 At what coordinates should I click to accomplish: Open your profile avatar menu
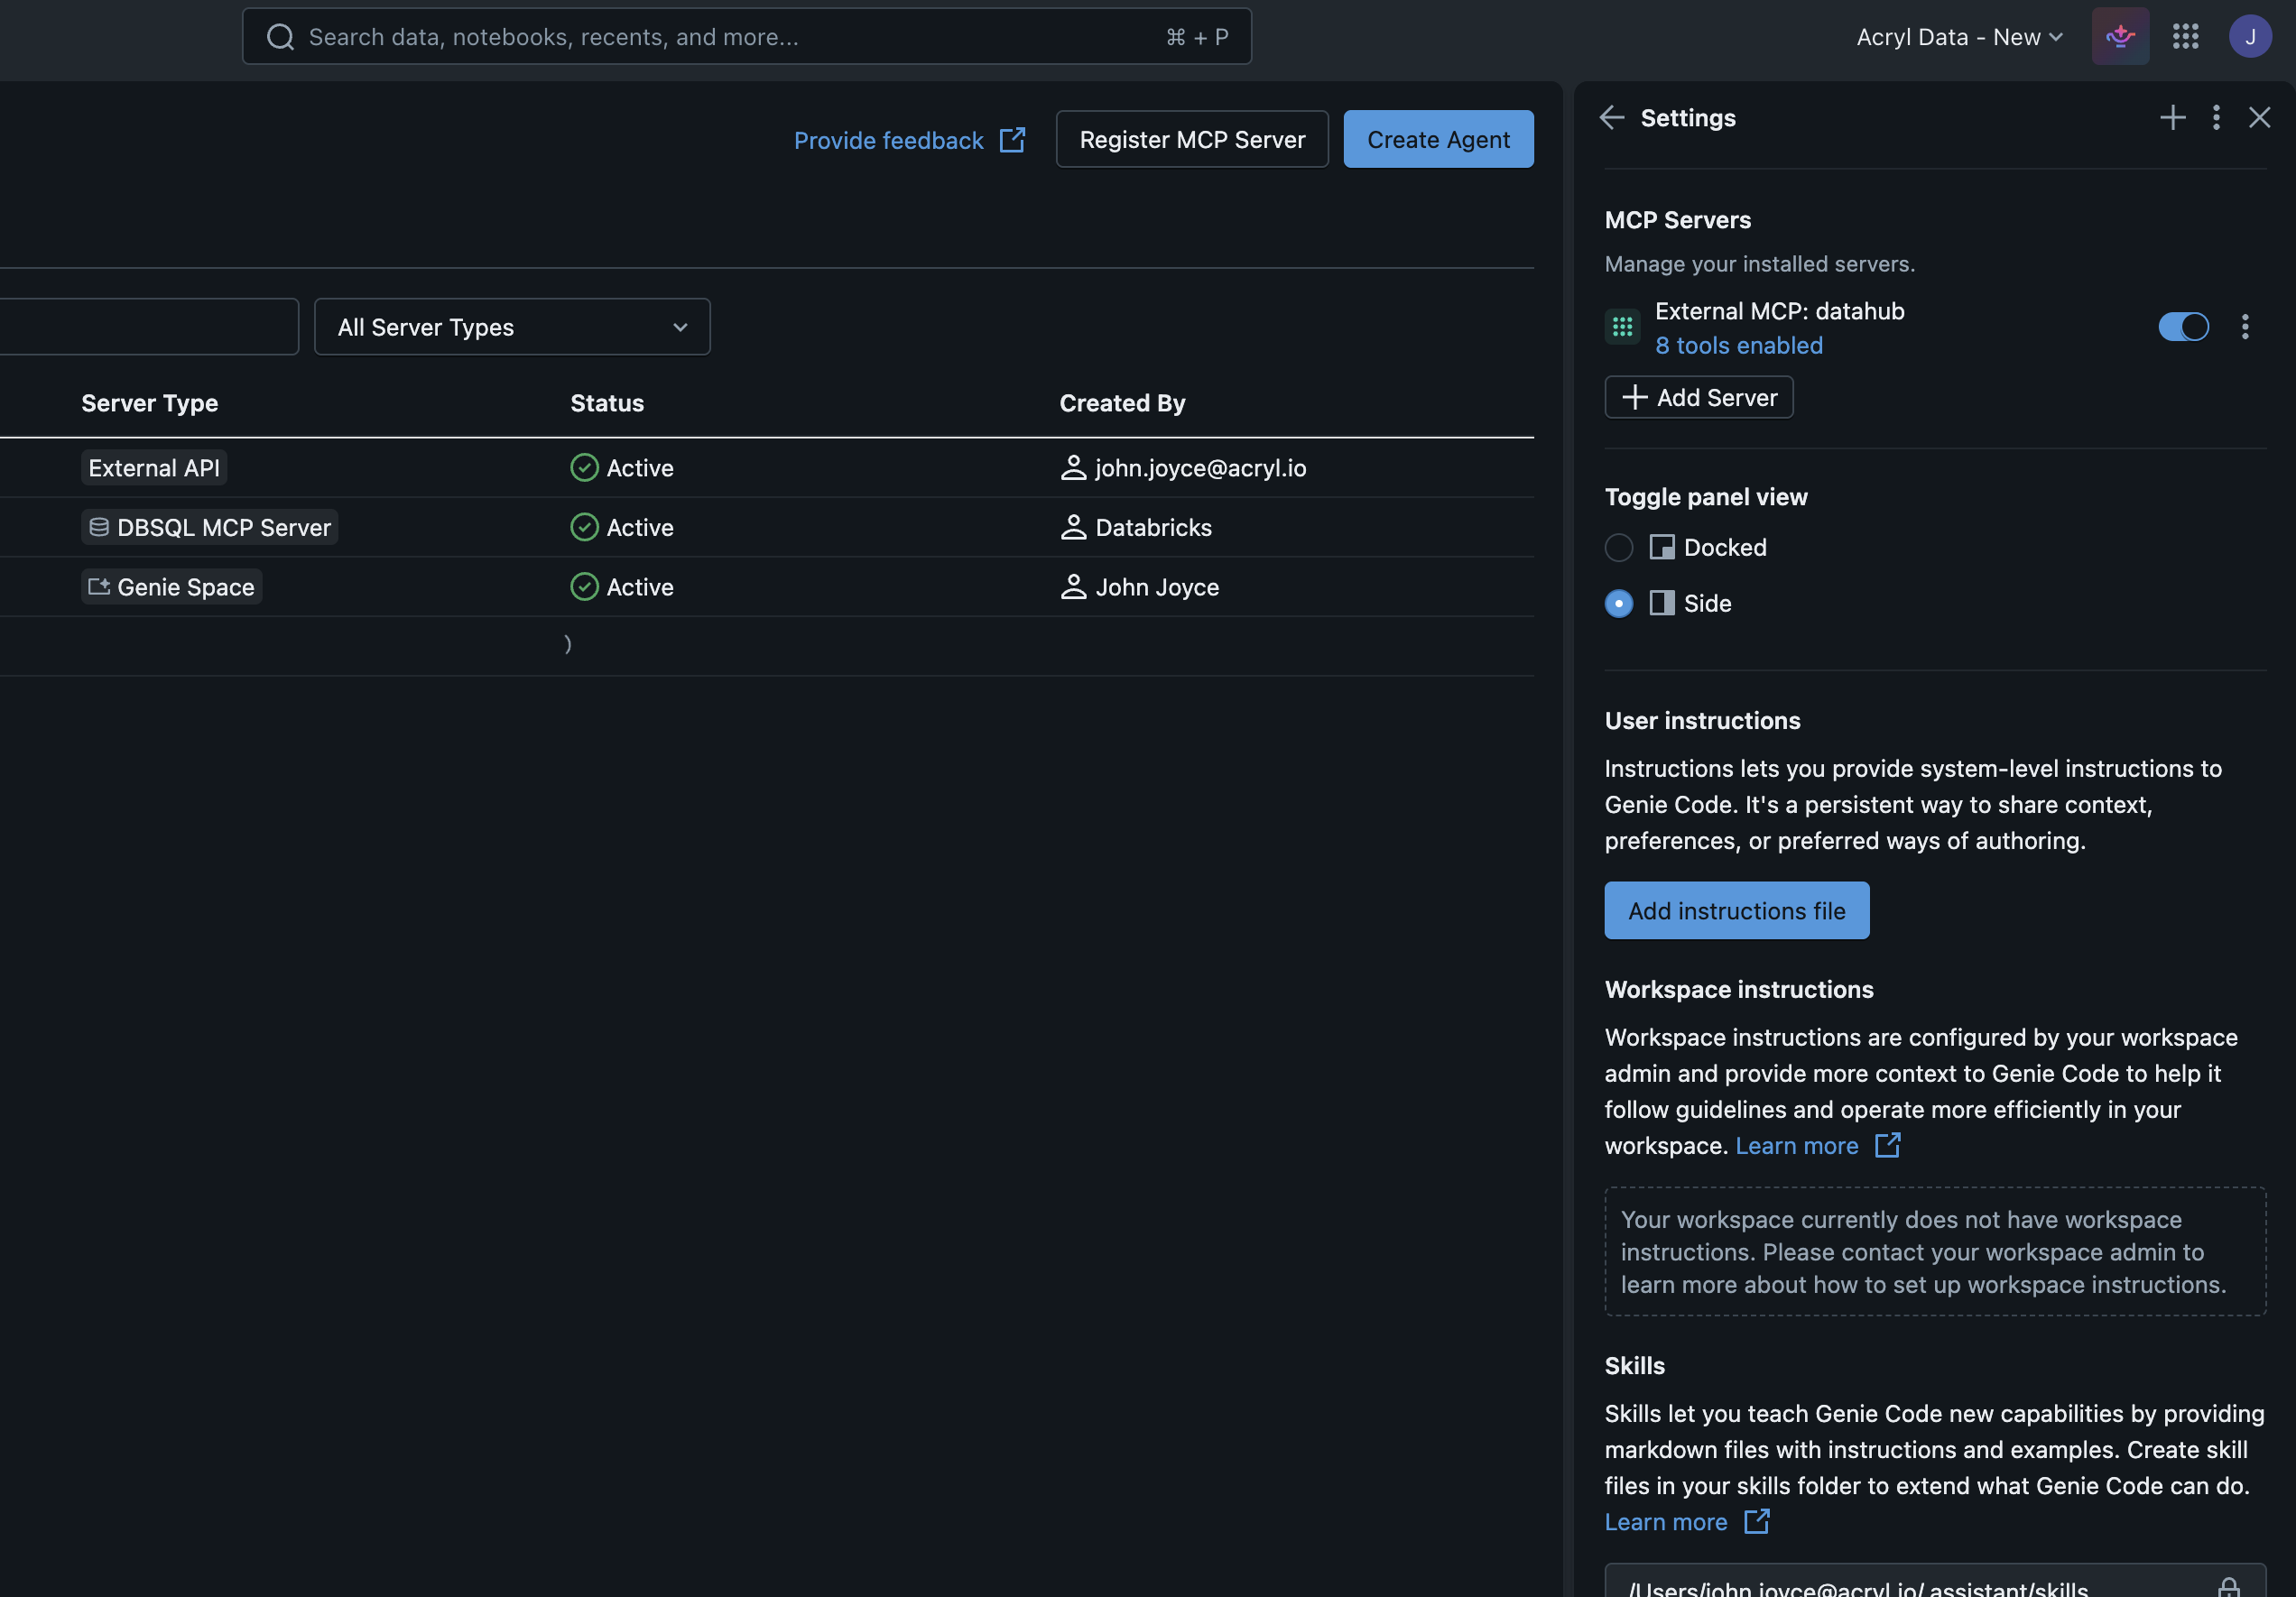click(x=2251, y=37)
